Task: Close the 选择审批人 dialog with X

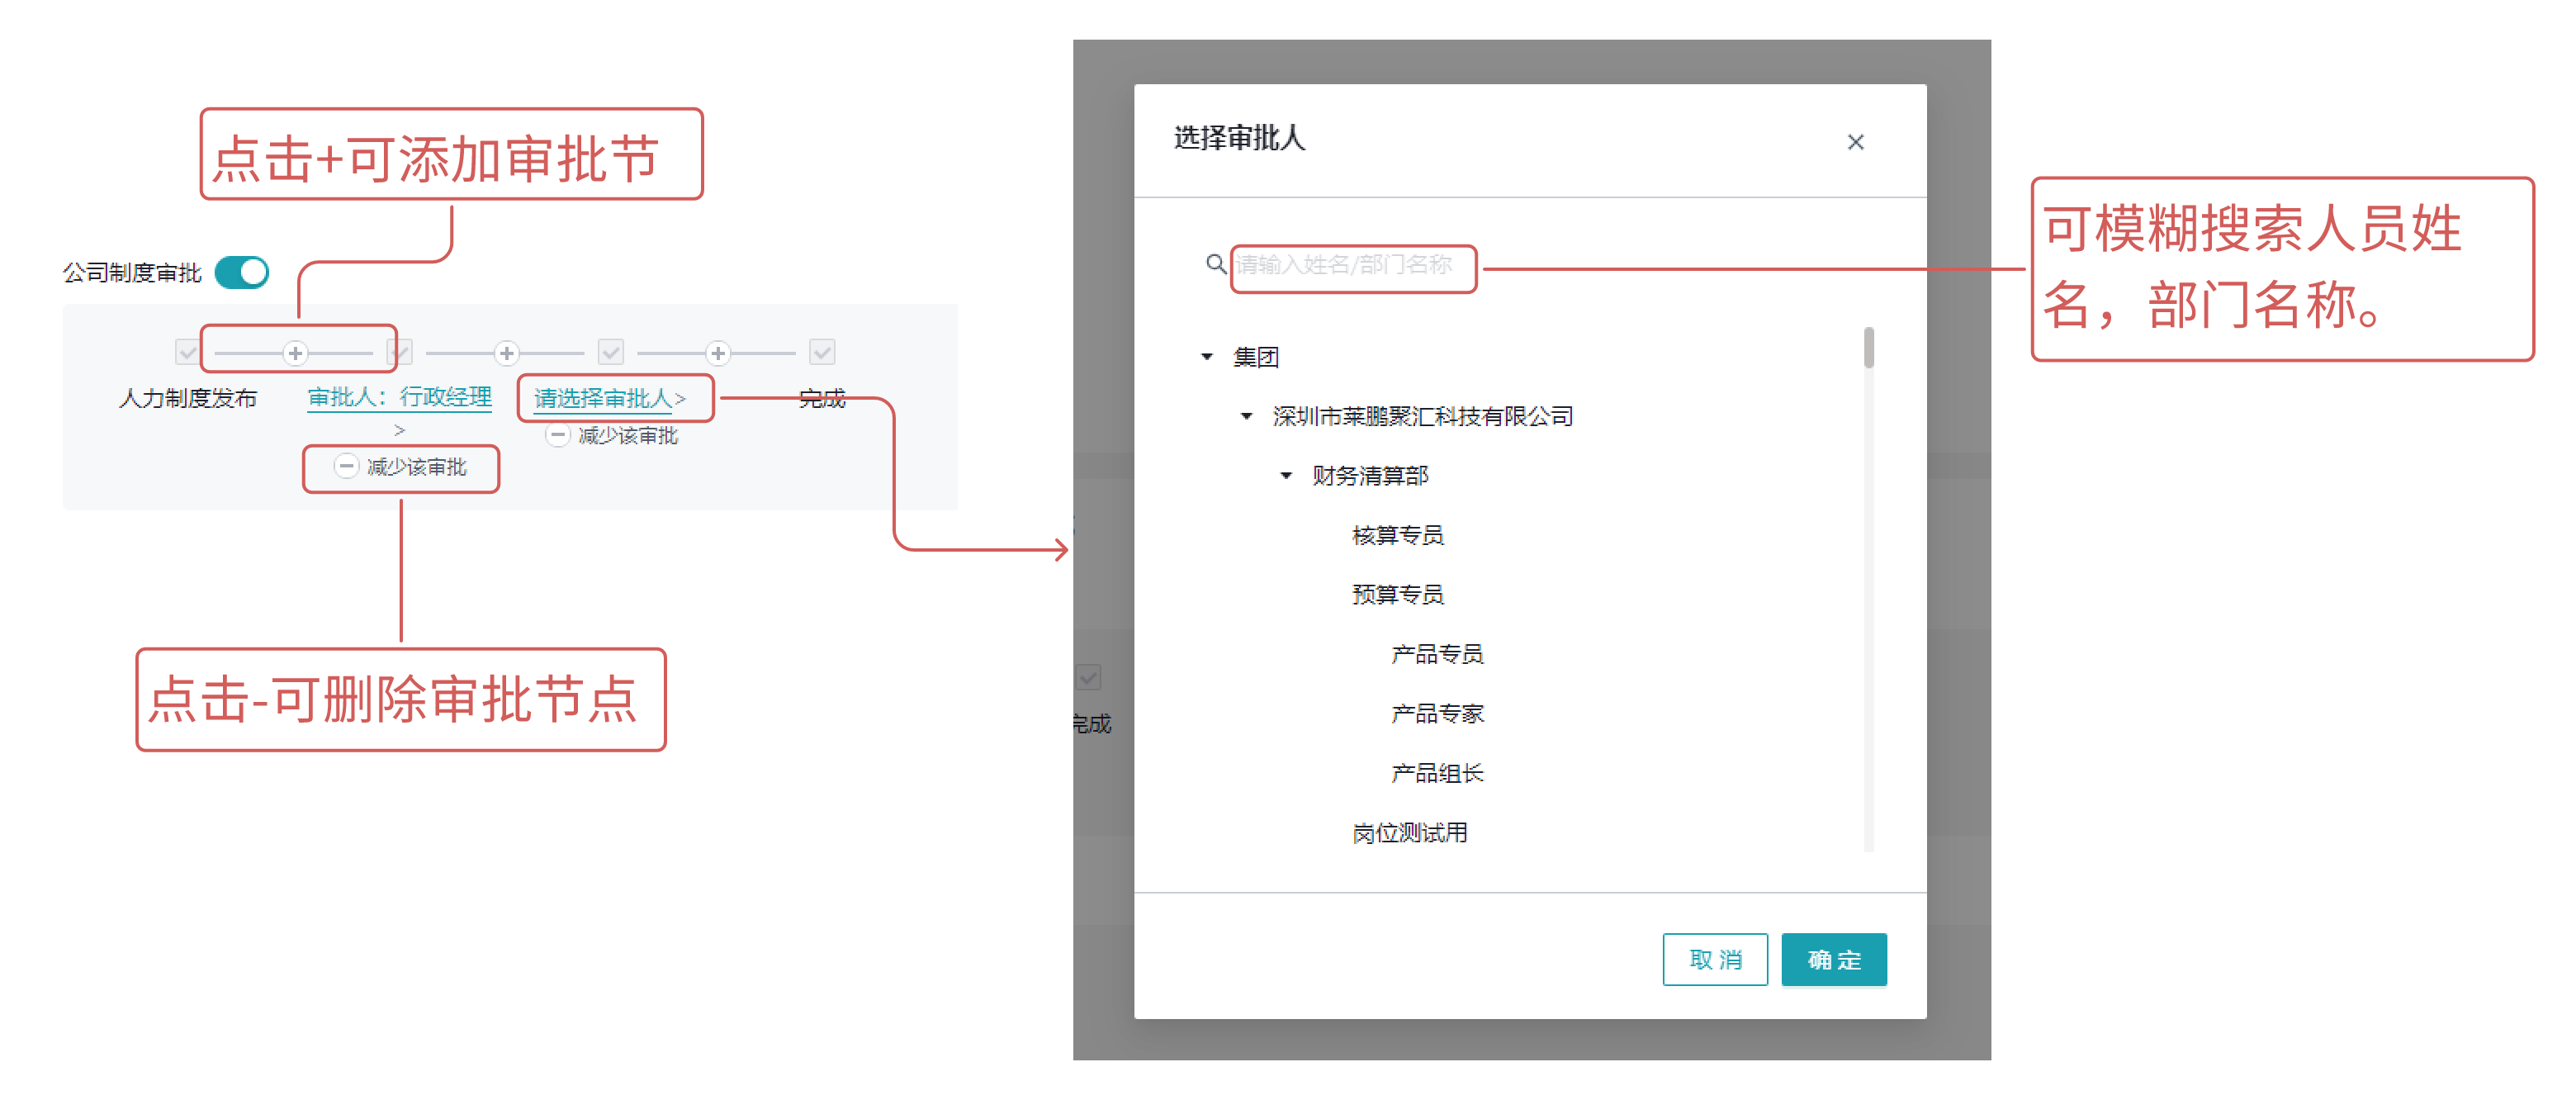Action: coord(1855,142)
